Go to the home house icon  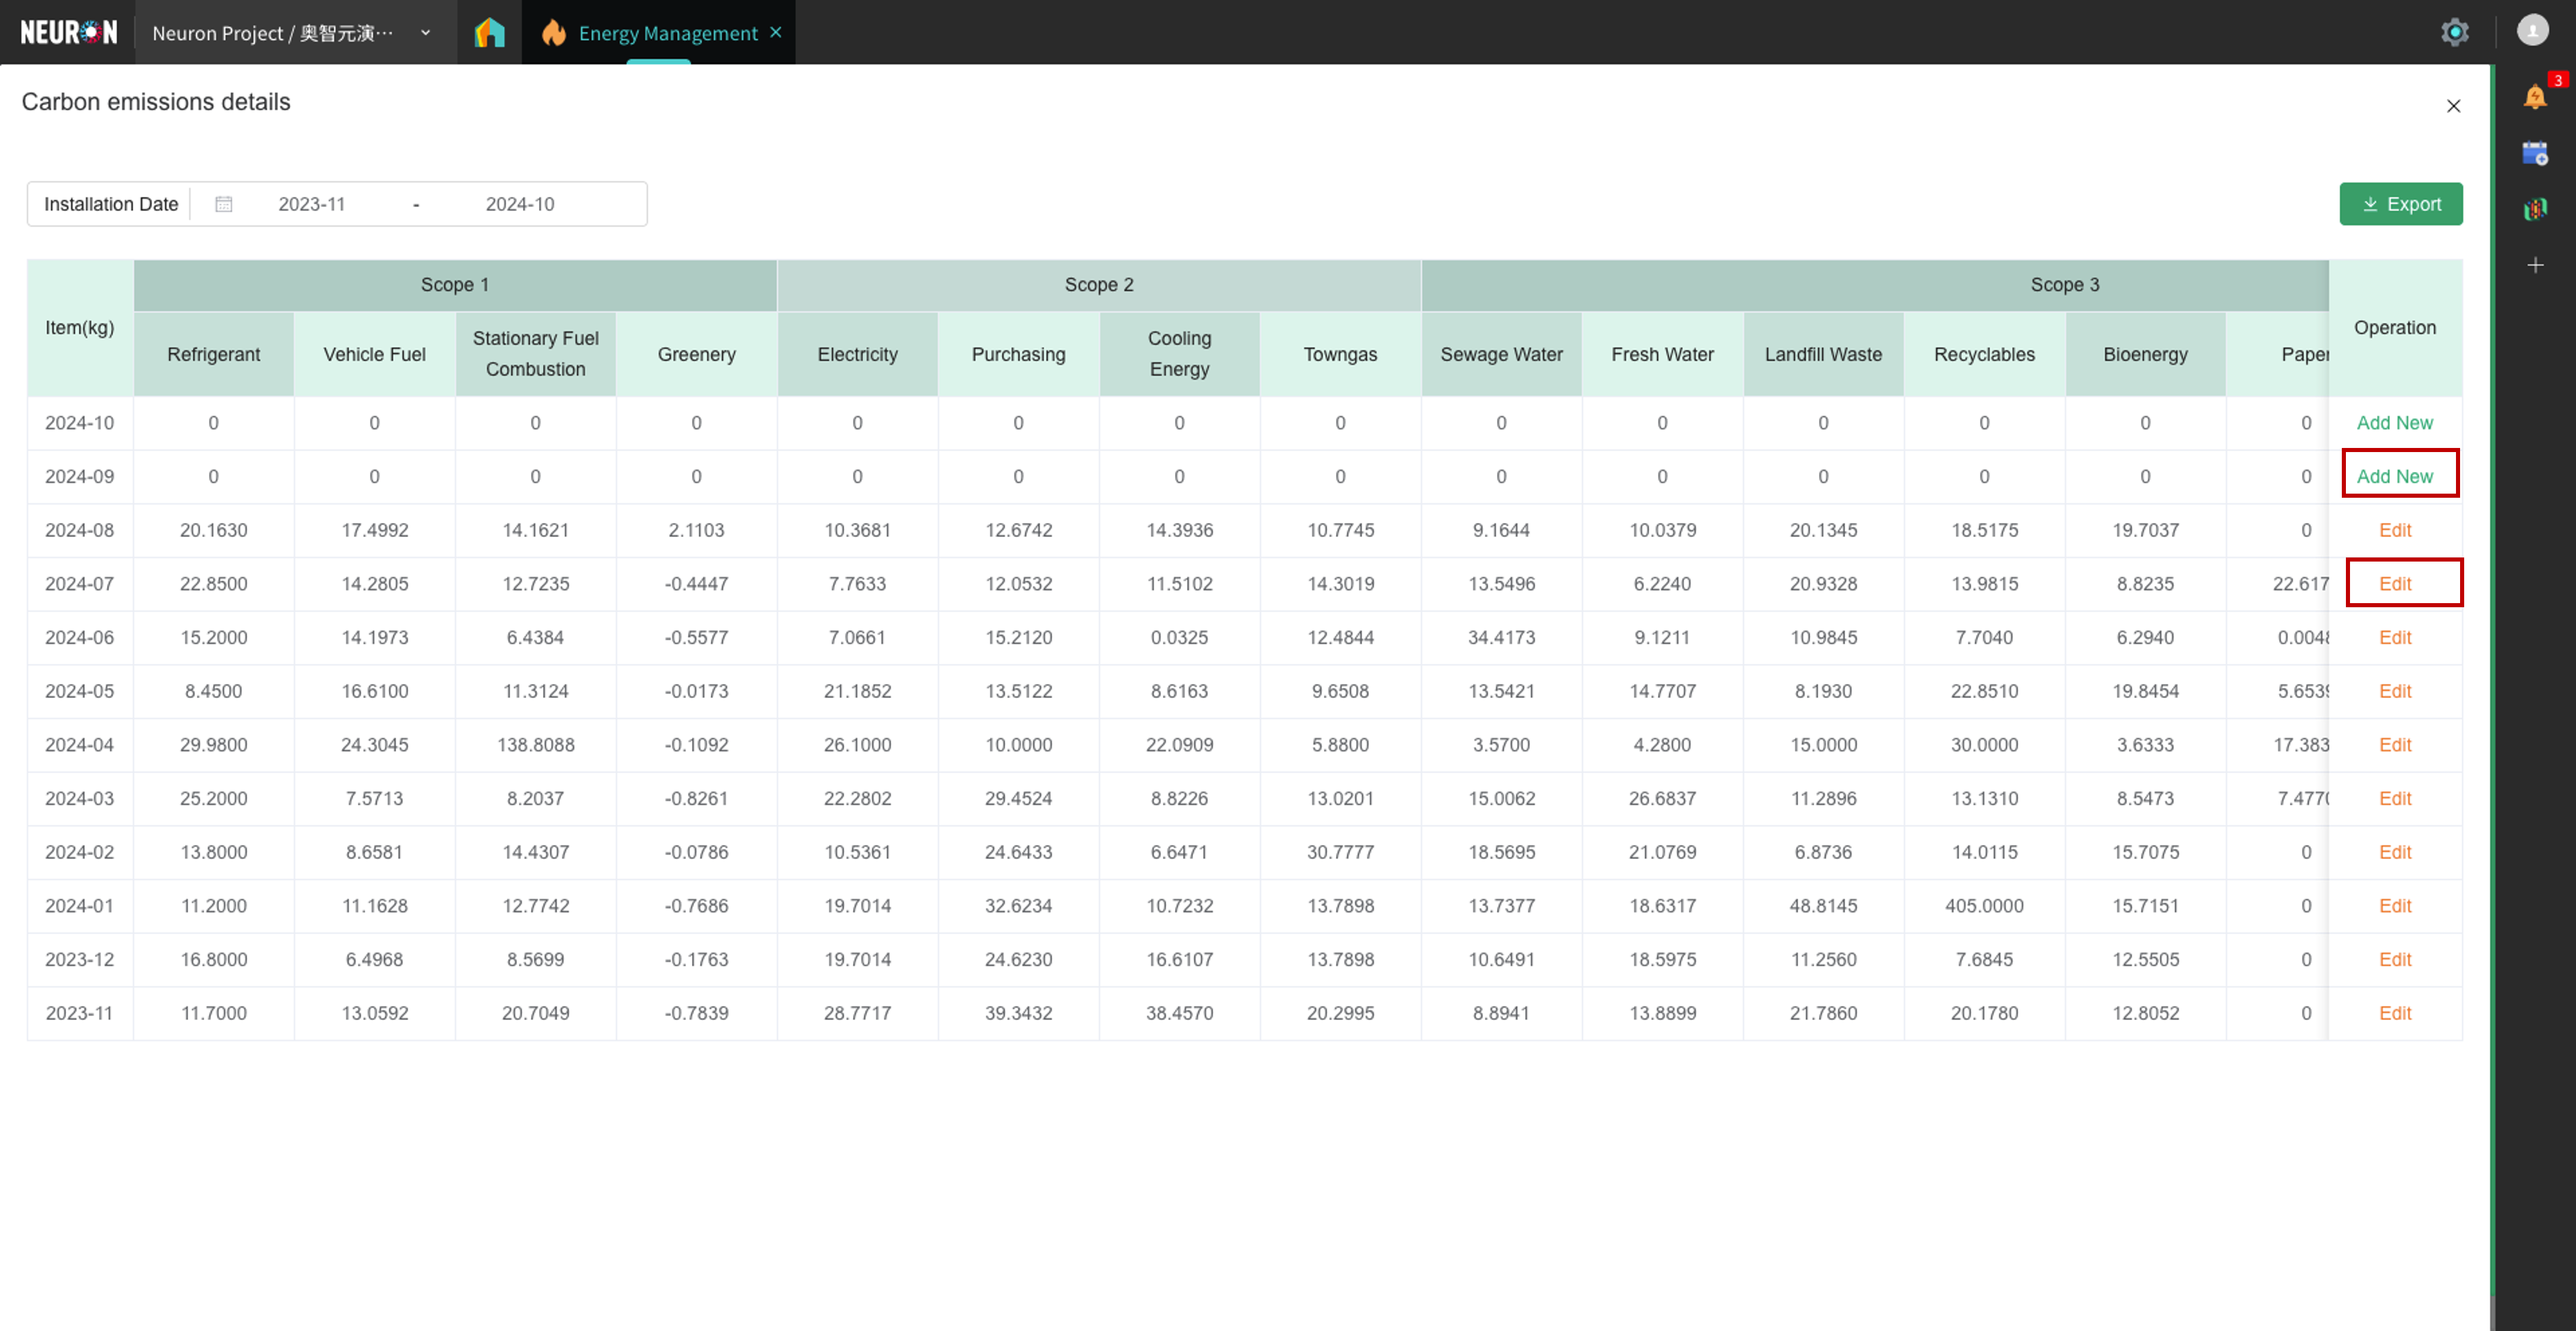click(x=489, y=33)
